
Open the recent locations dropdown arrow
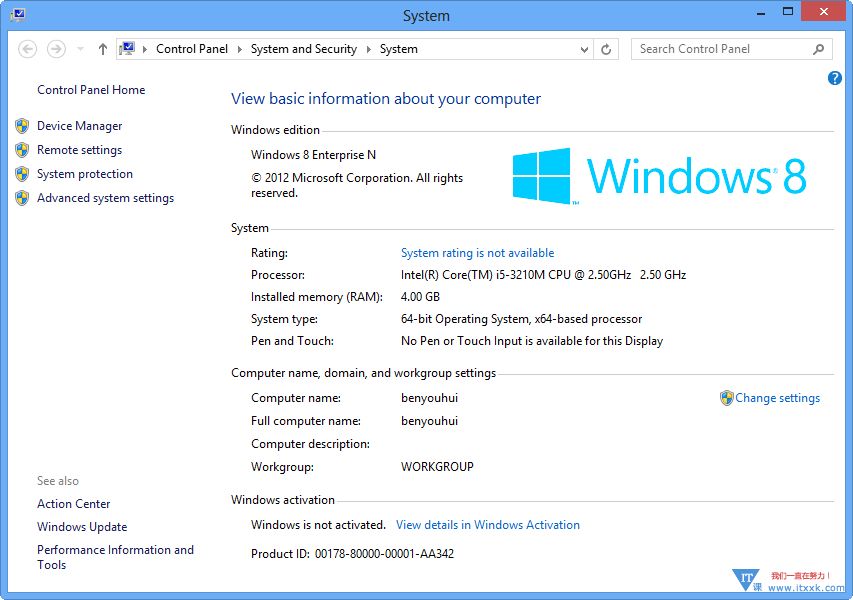(81, 49)
